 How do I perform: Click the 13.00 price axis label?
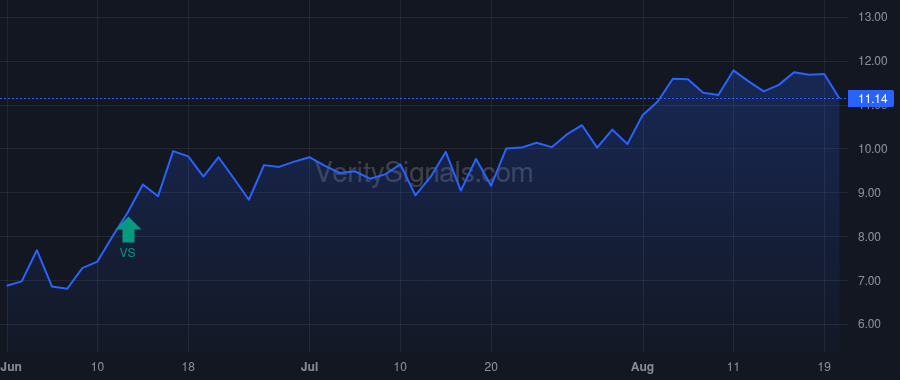[x=872, y=17]
